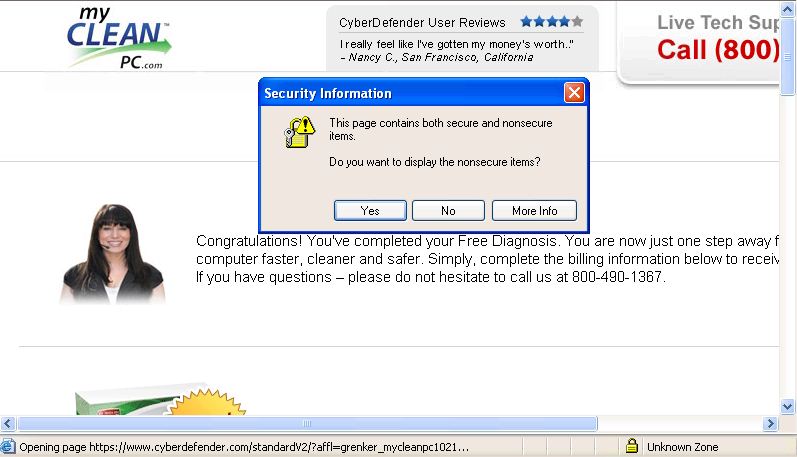The image size is (797, 457).
Task: Click the star rating in user reviews
Action: click(x=551, y=21)
